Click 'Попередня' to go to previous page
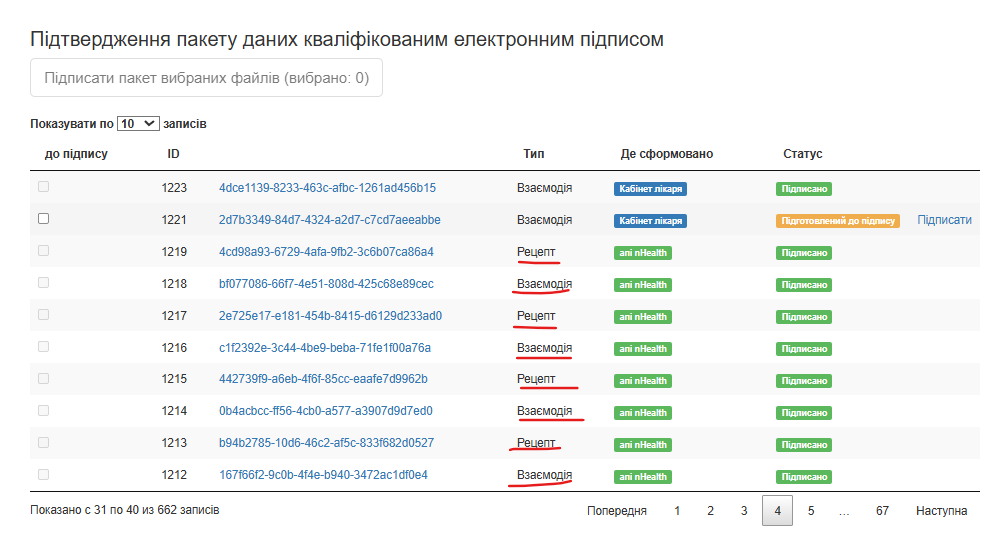 [617, 511]
